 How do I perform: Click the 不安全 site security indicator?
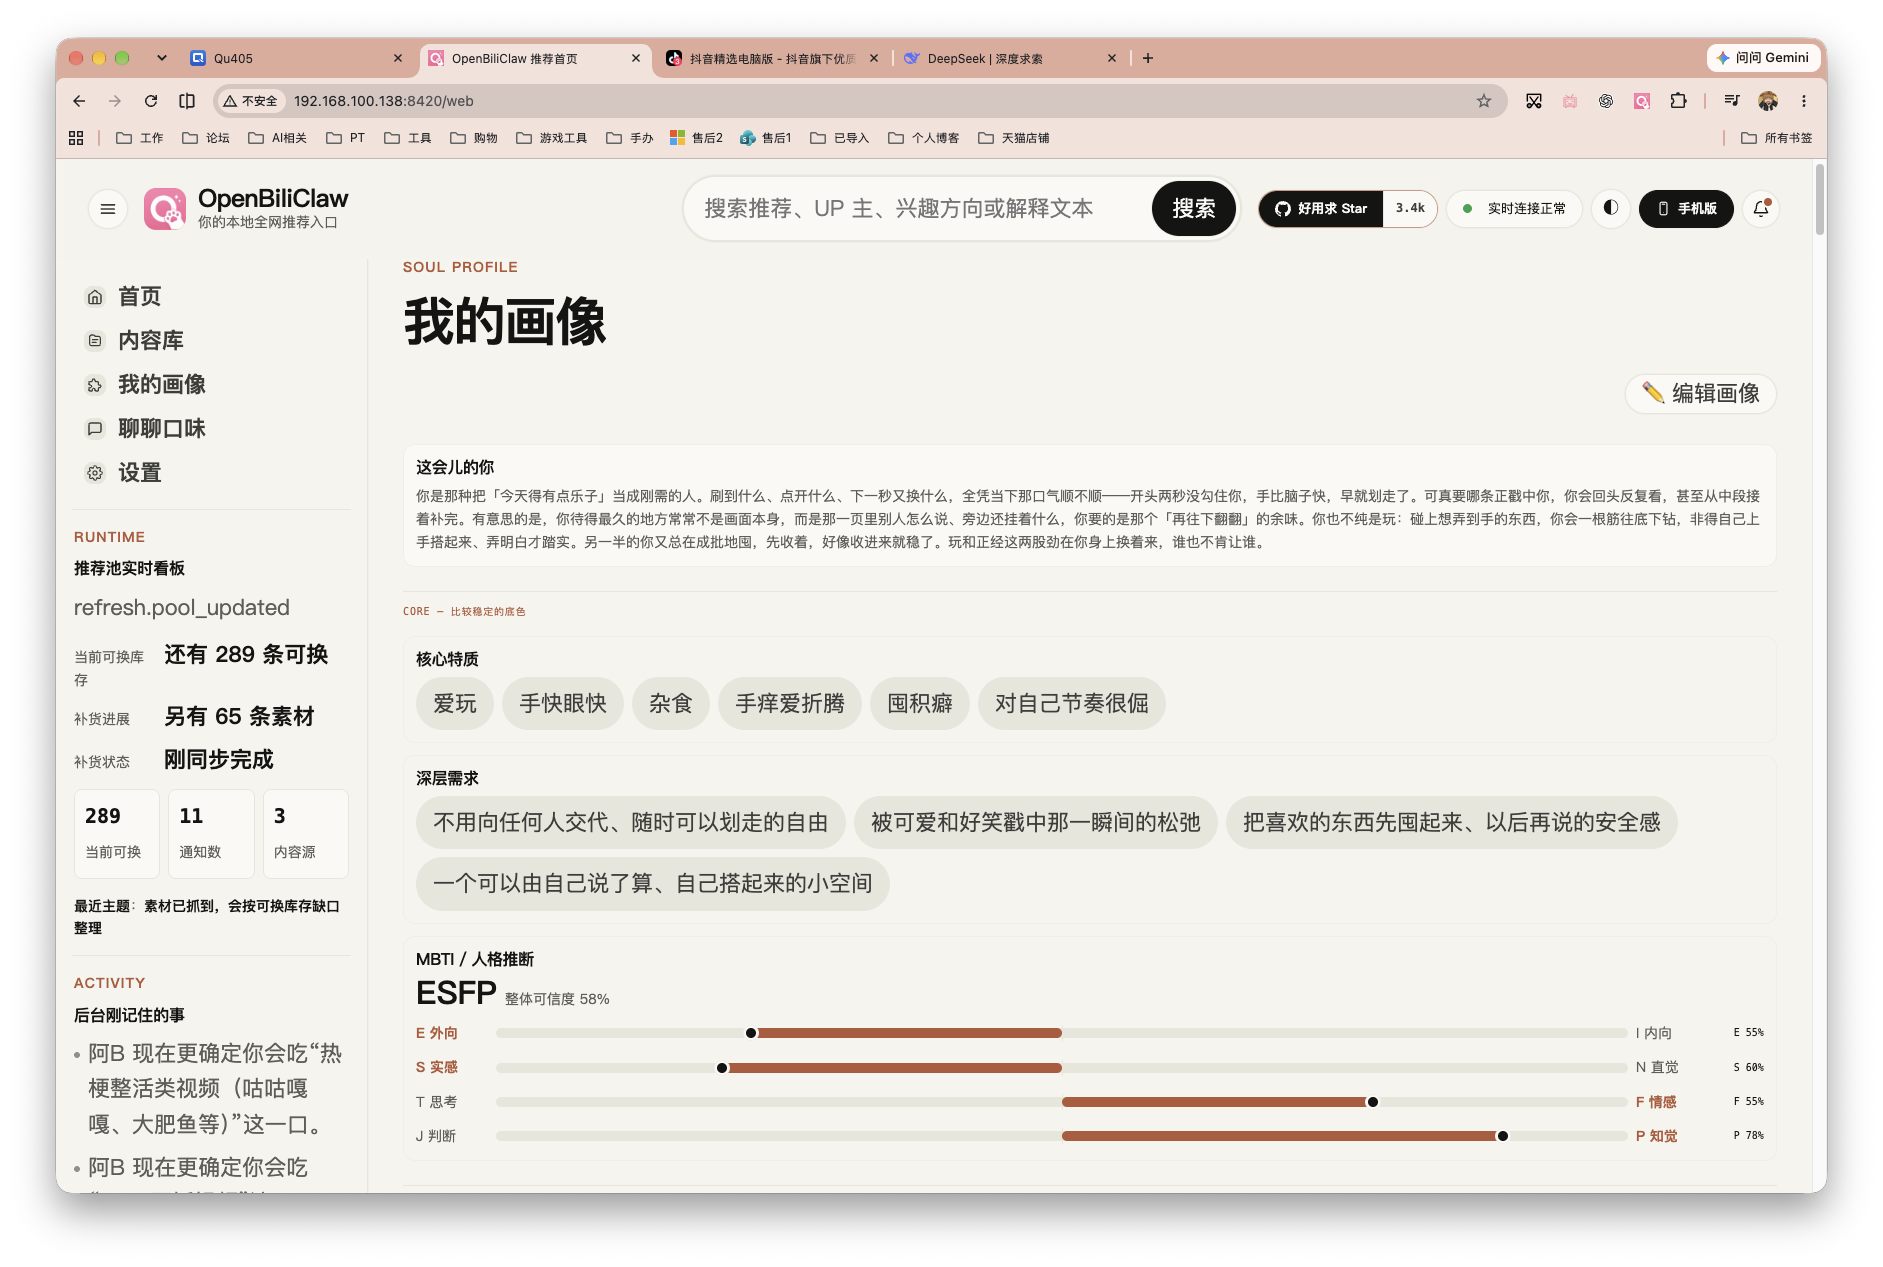click(x=251, y=101)
